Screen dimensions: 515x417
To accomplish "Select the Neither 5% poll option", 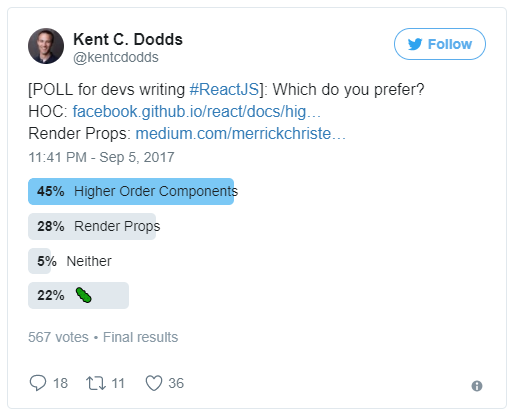I will click(70, 261).
